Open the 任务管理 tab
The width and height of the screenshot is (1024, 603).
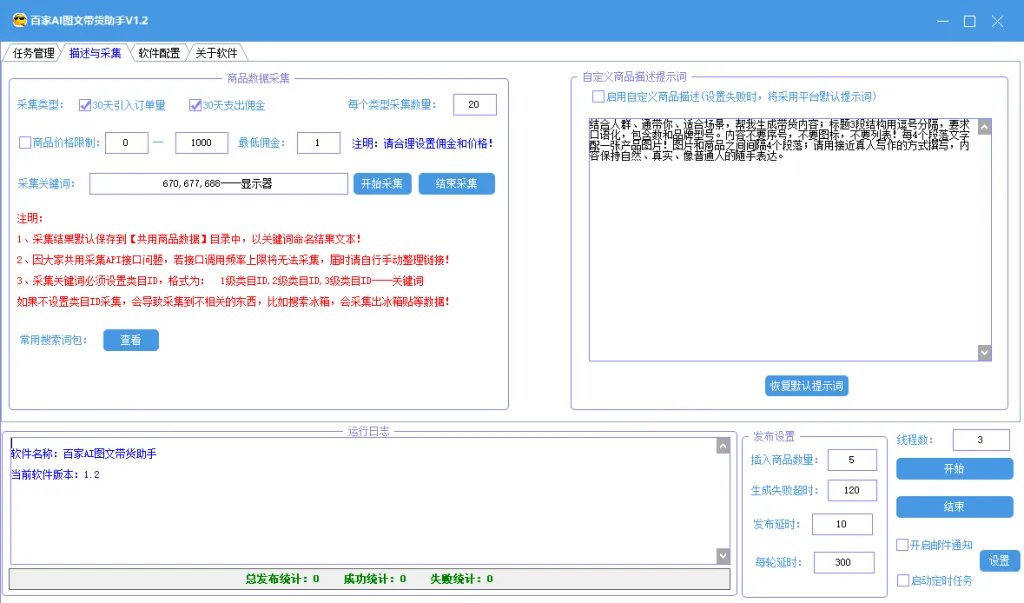tap(33, 53)
